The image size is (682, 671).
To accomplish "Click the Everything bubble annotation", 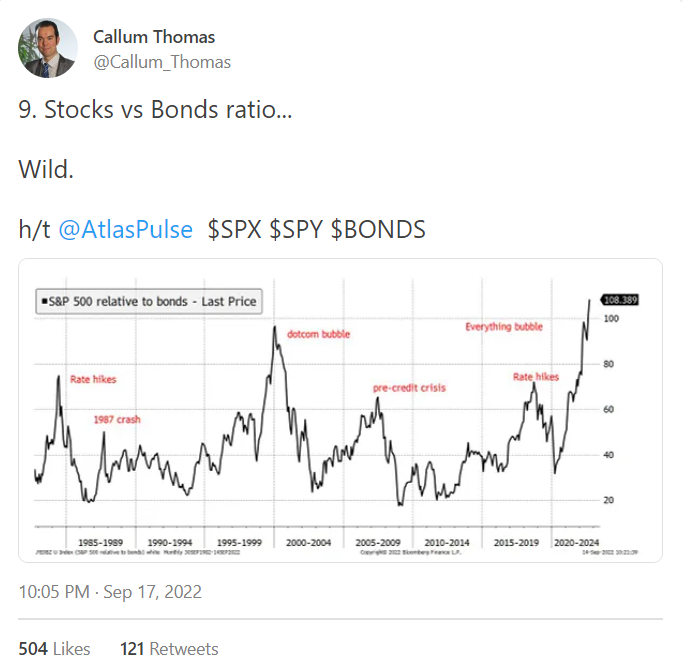I will pos(505,327).
